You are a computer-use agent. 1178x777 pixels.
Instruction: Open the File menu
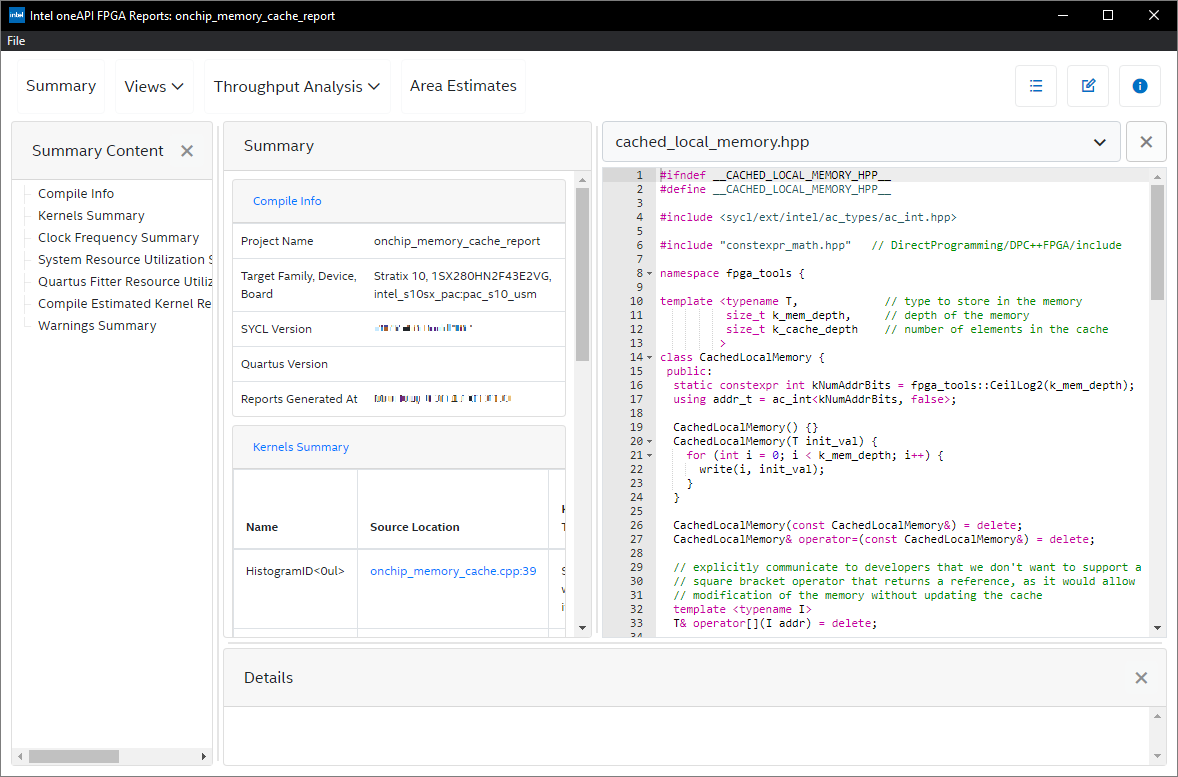(x=16, y=41)
